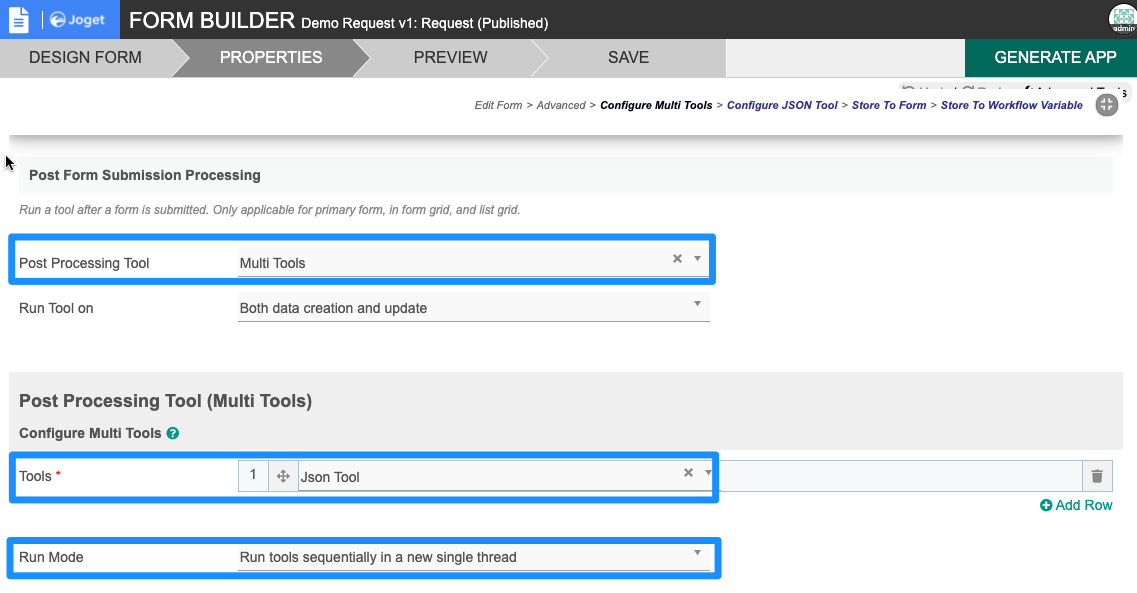Go to the Preview step
The width and height of the screenshot is (1137, 593).
click(x=450, y=58)
